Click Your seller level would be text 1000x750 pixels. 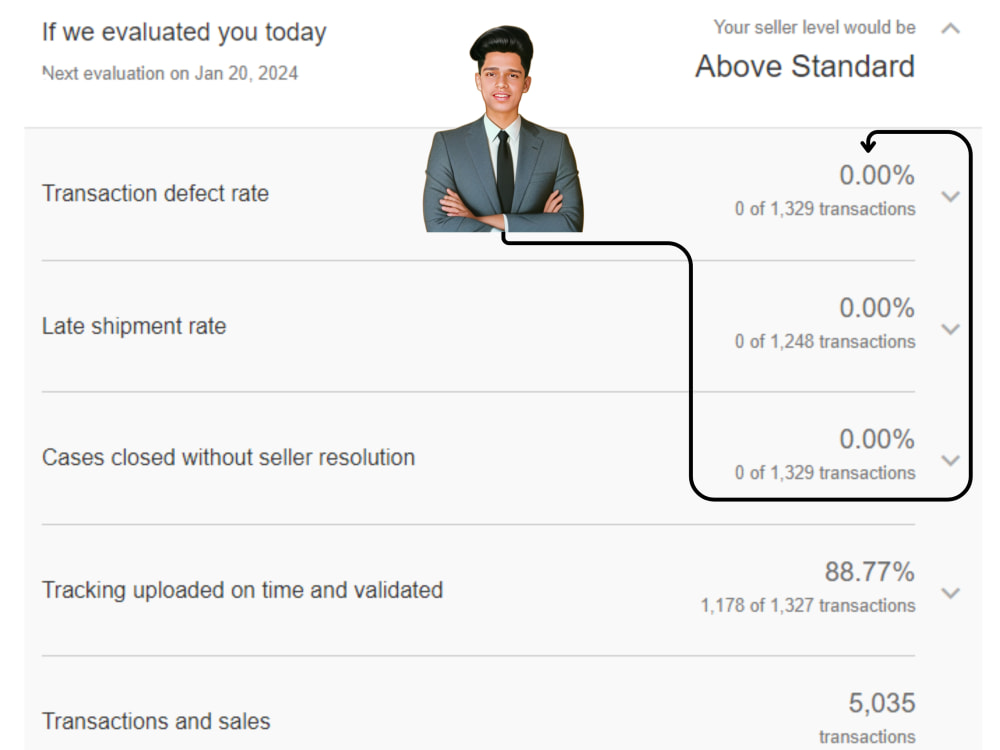pyautogui.click(x=814, y=28)
